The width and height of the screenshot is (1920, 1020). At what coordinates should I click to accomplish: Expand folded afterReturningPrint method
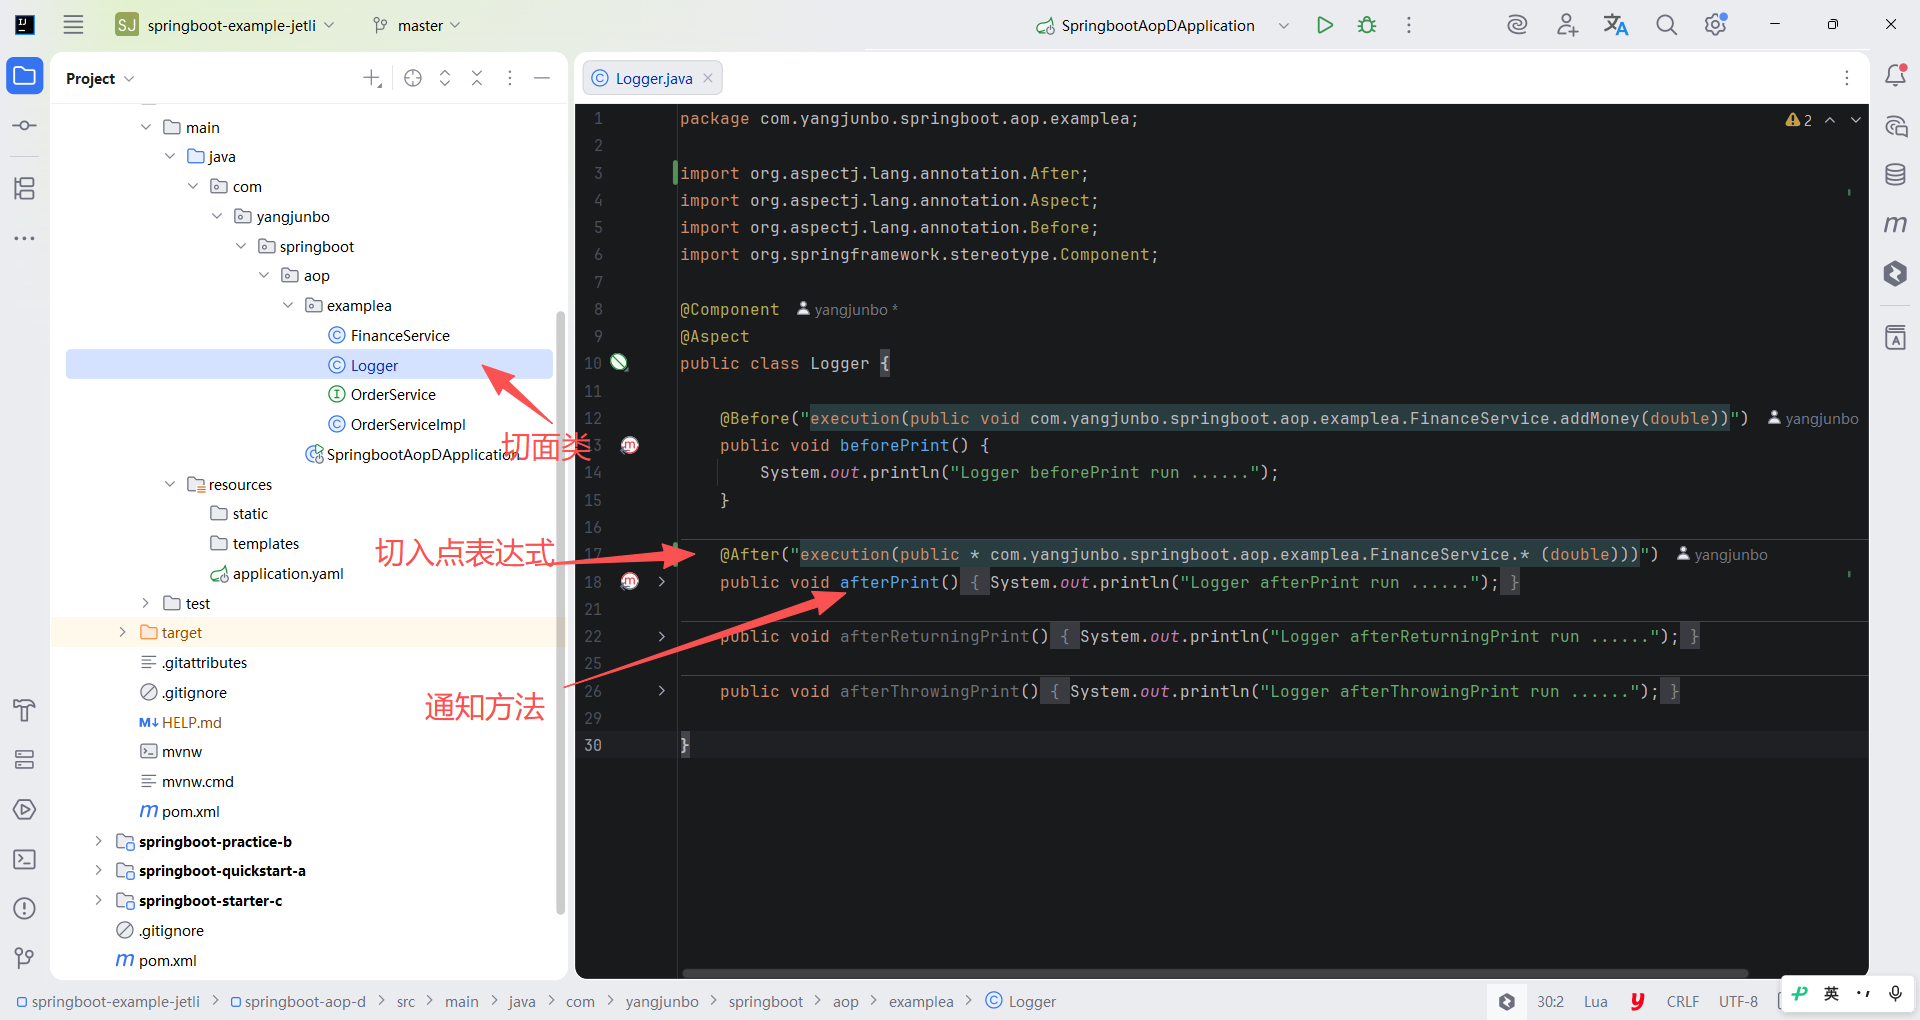click(x=662, y=636)
